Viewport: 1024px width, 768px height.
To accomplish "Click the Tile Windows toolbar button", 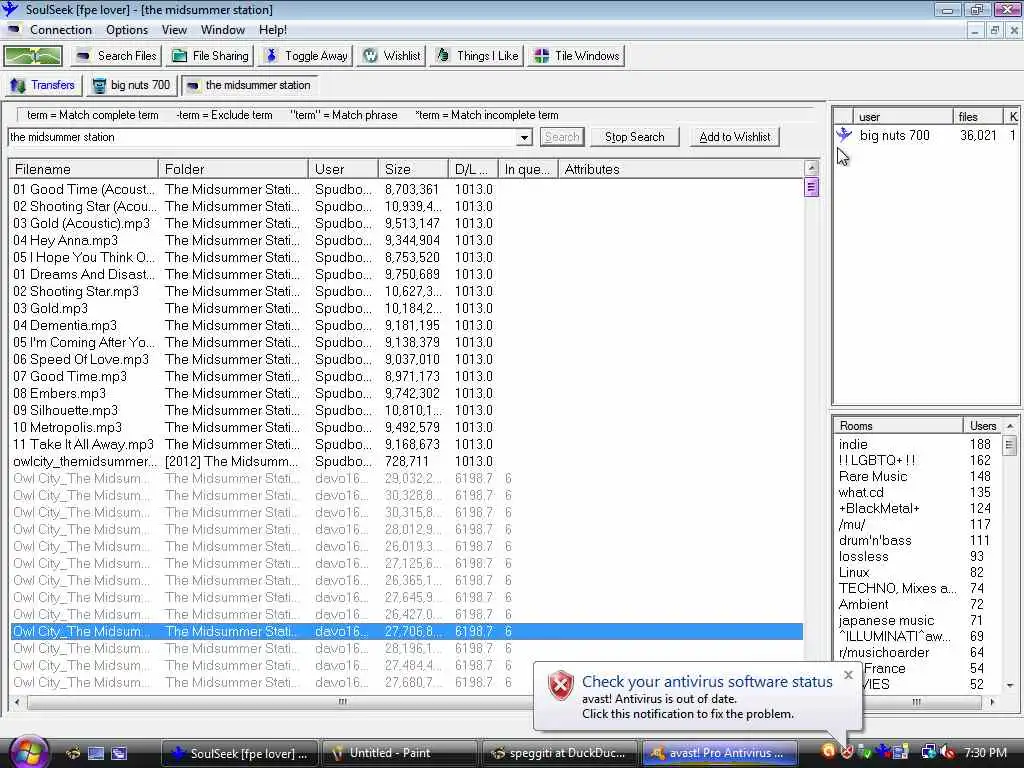I will pyautogui.click(x=576, y=56).
